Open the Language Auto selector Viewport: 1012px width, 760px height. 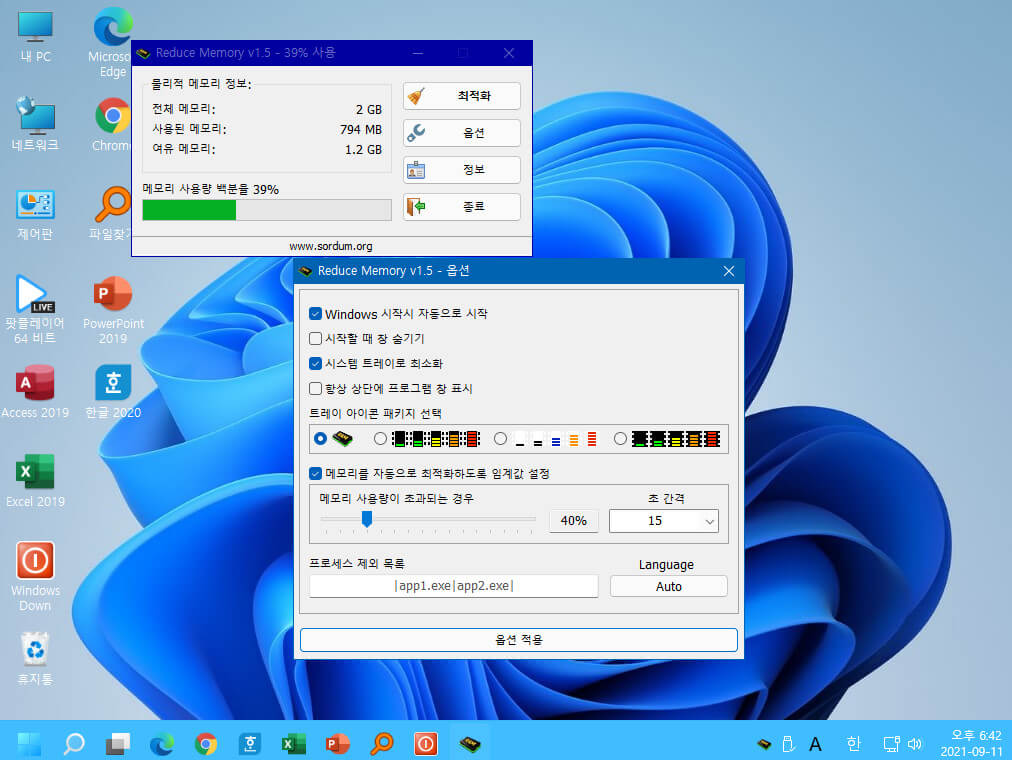669,586
